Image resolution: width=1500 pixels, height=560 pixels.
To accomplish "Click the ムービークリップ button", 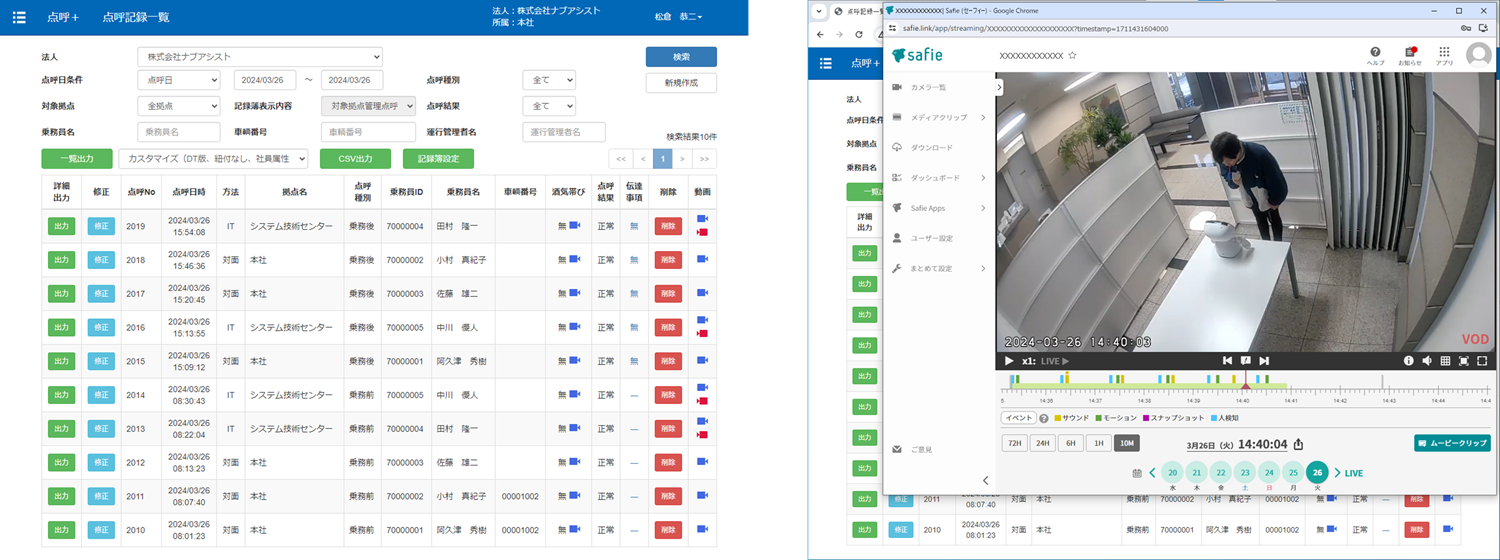I will (1452, 443).
